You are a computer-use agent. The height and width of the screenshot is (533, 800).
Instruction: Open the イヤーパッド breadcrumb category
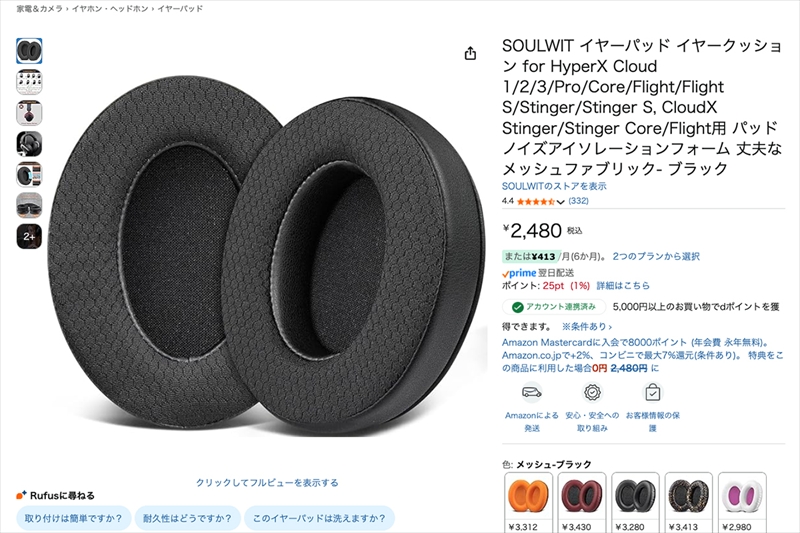tap(180, 9)
